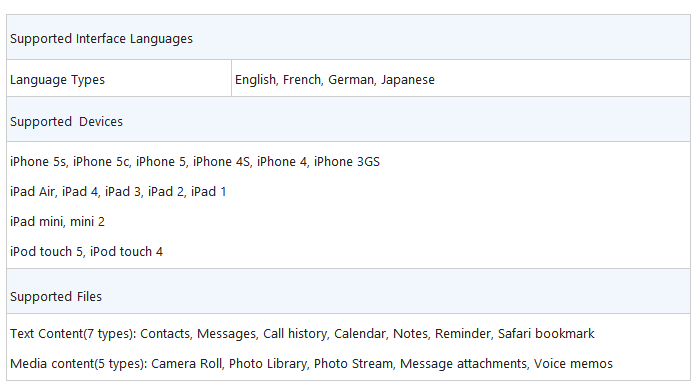This screenshot has height=390, width=699.
Task: Click the Camera Roll text
Action: 186,364
